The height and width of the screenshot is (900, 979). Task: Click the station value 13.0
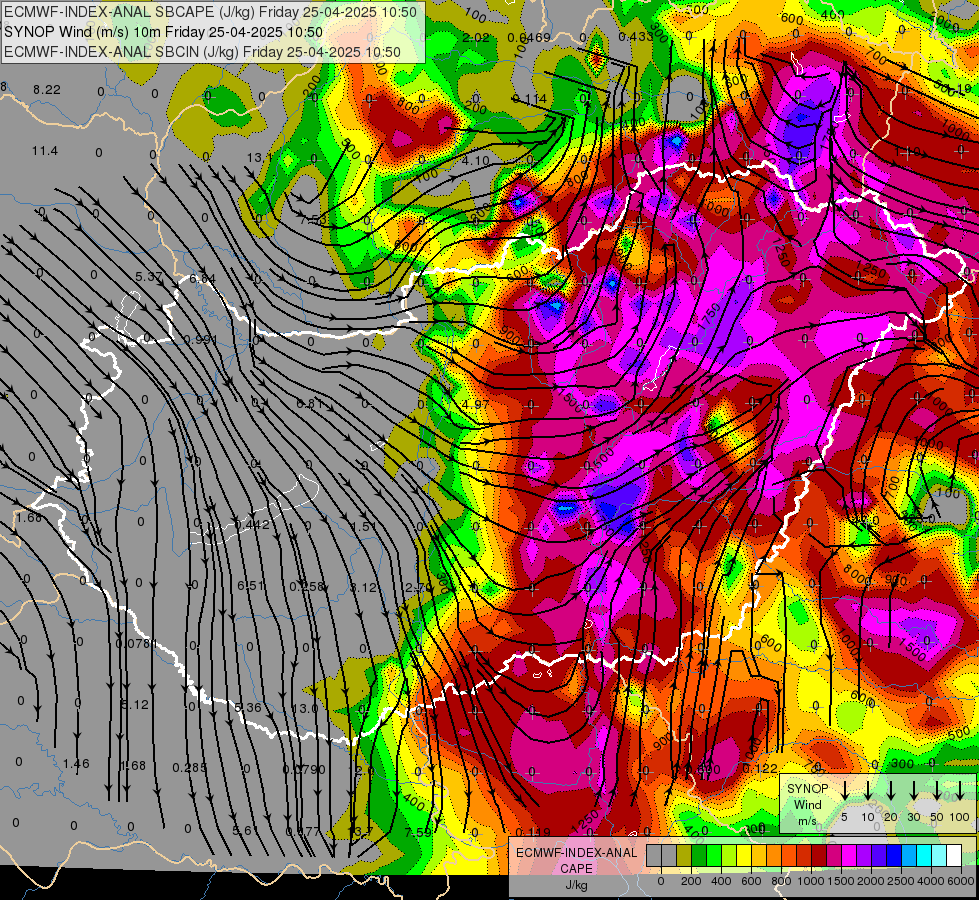coord(305,709)
